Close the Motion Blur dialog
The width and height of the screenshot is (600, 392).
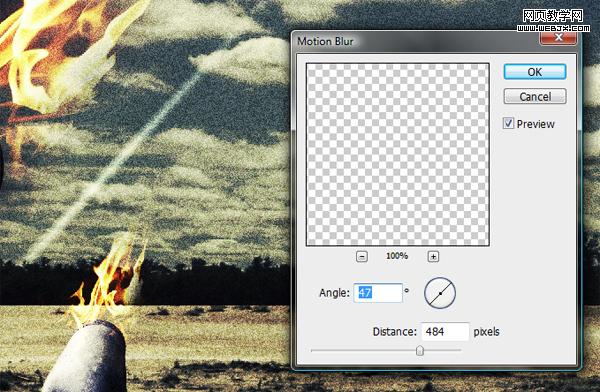[x=558, y=38]
